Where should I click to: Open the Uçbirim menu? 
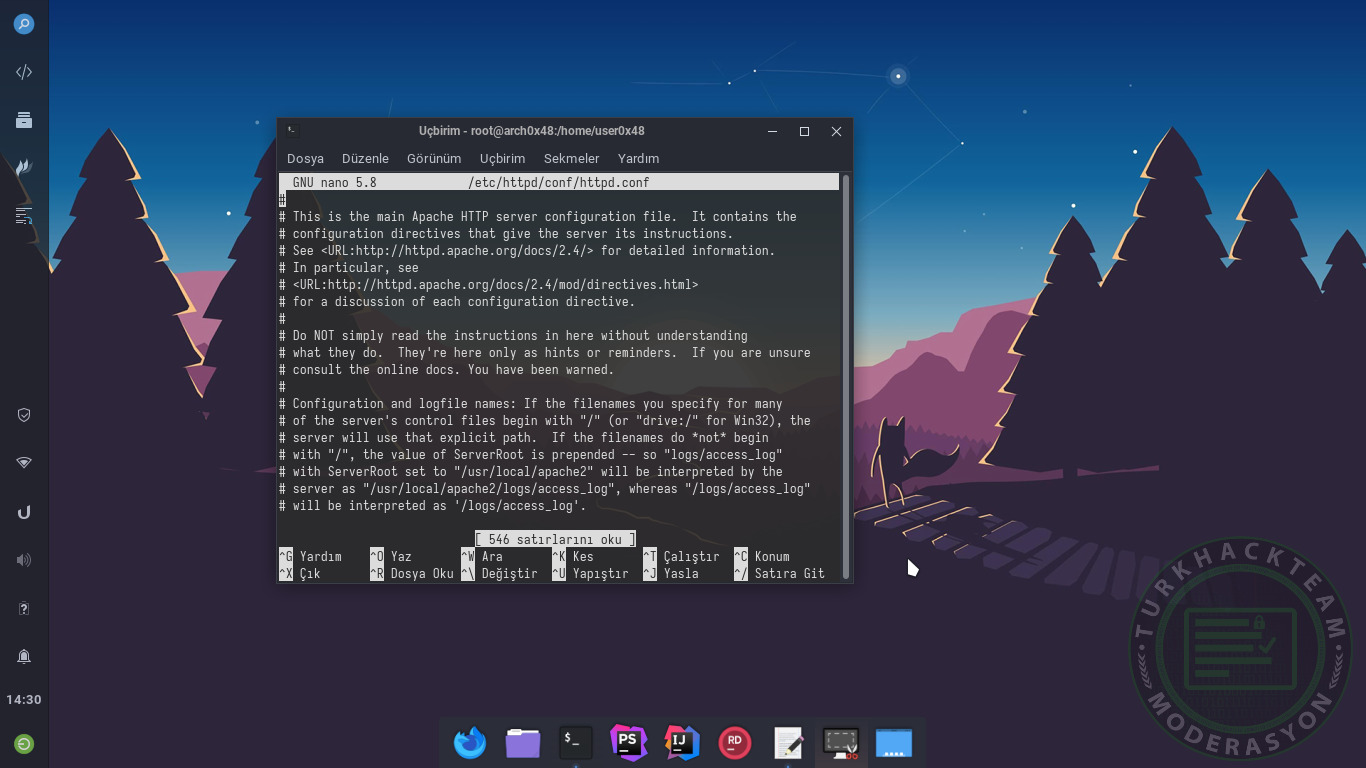[x=502, y=158]
